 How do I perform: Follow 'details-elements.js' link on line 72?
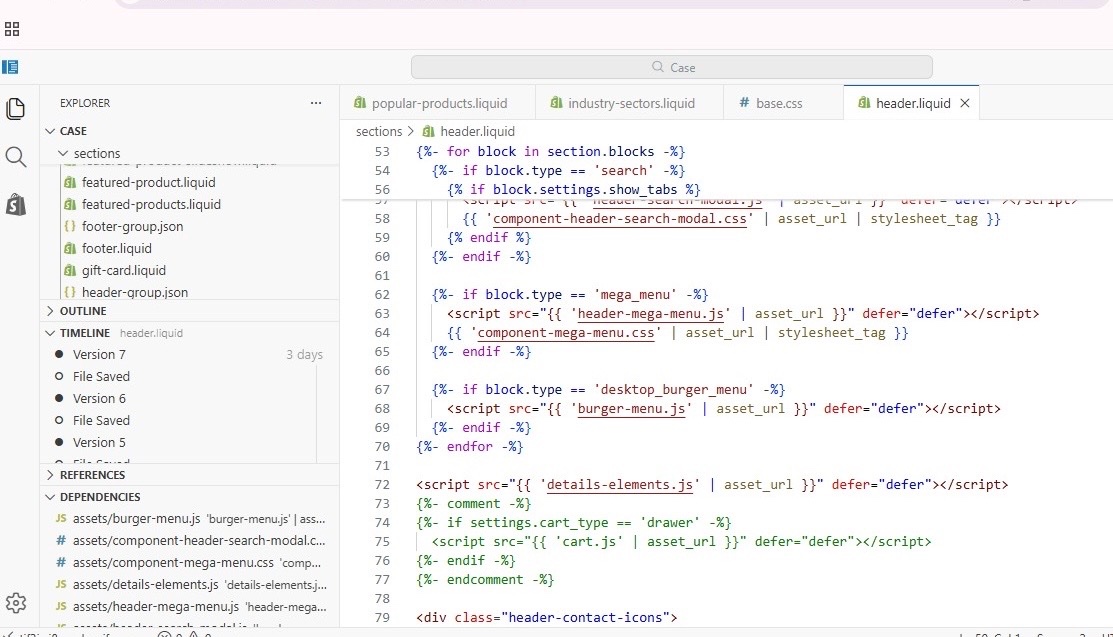point(620,485)
